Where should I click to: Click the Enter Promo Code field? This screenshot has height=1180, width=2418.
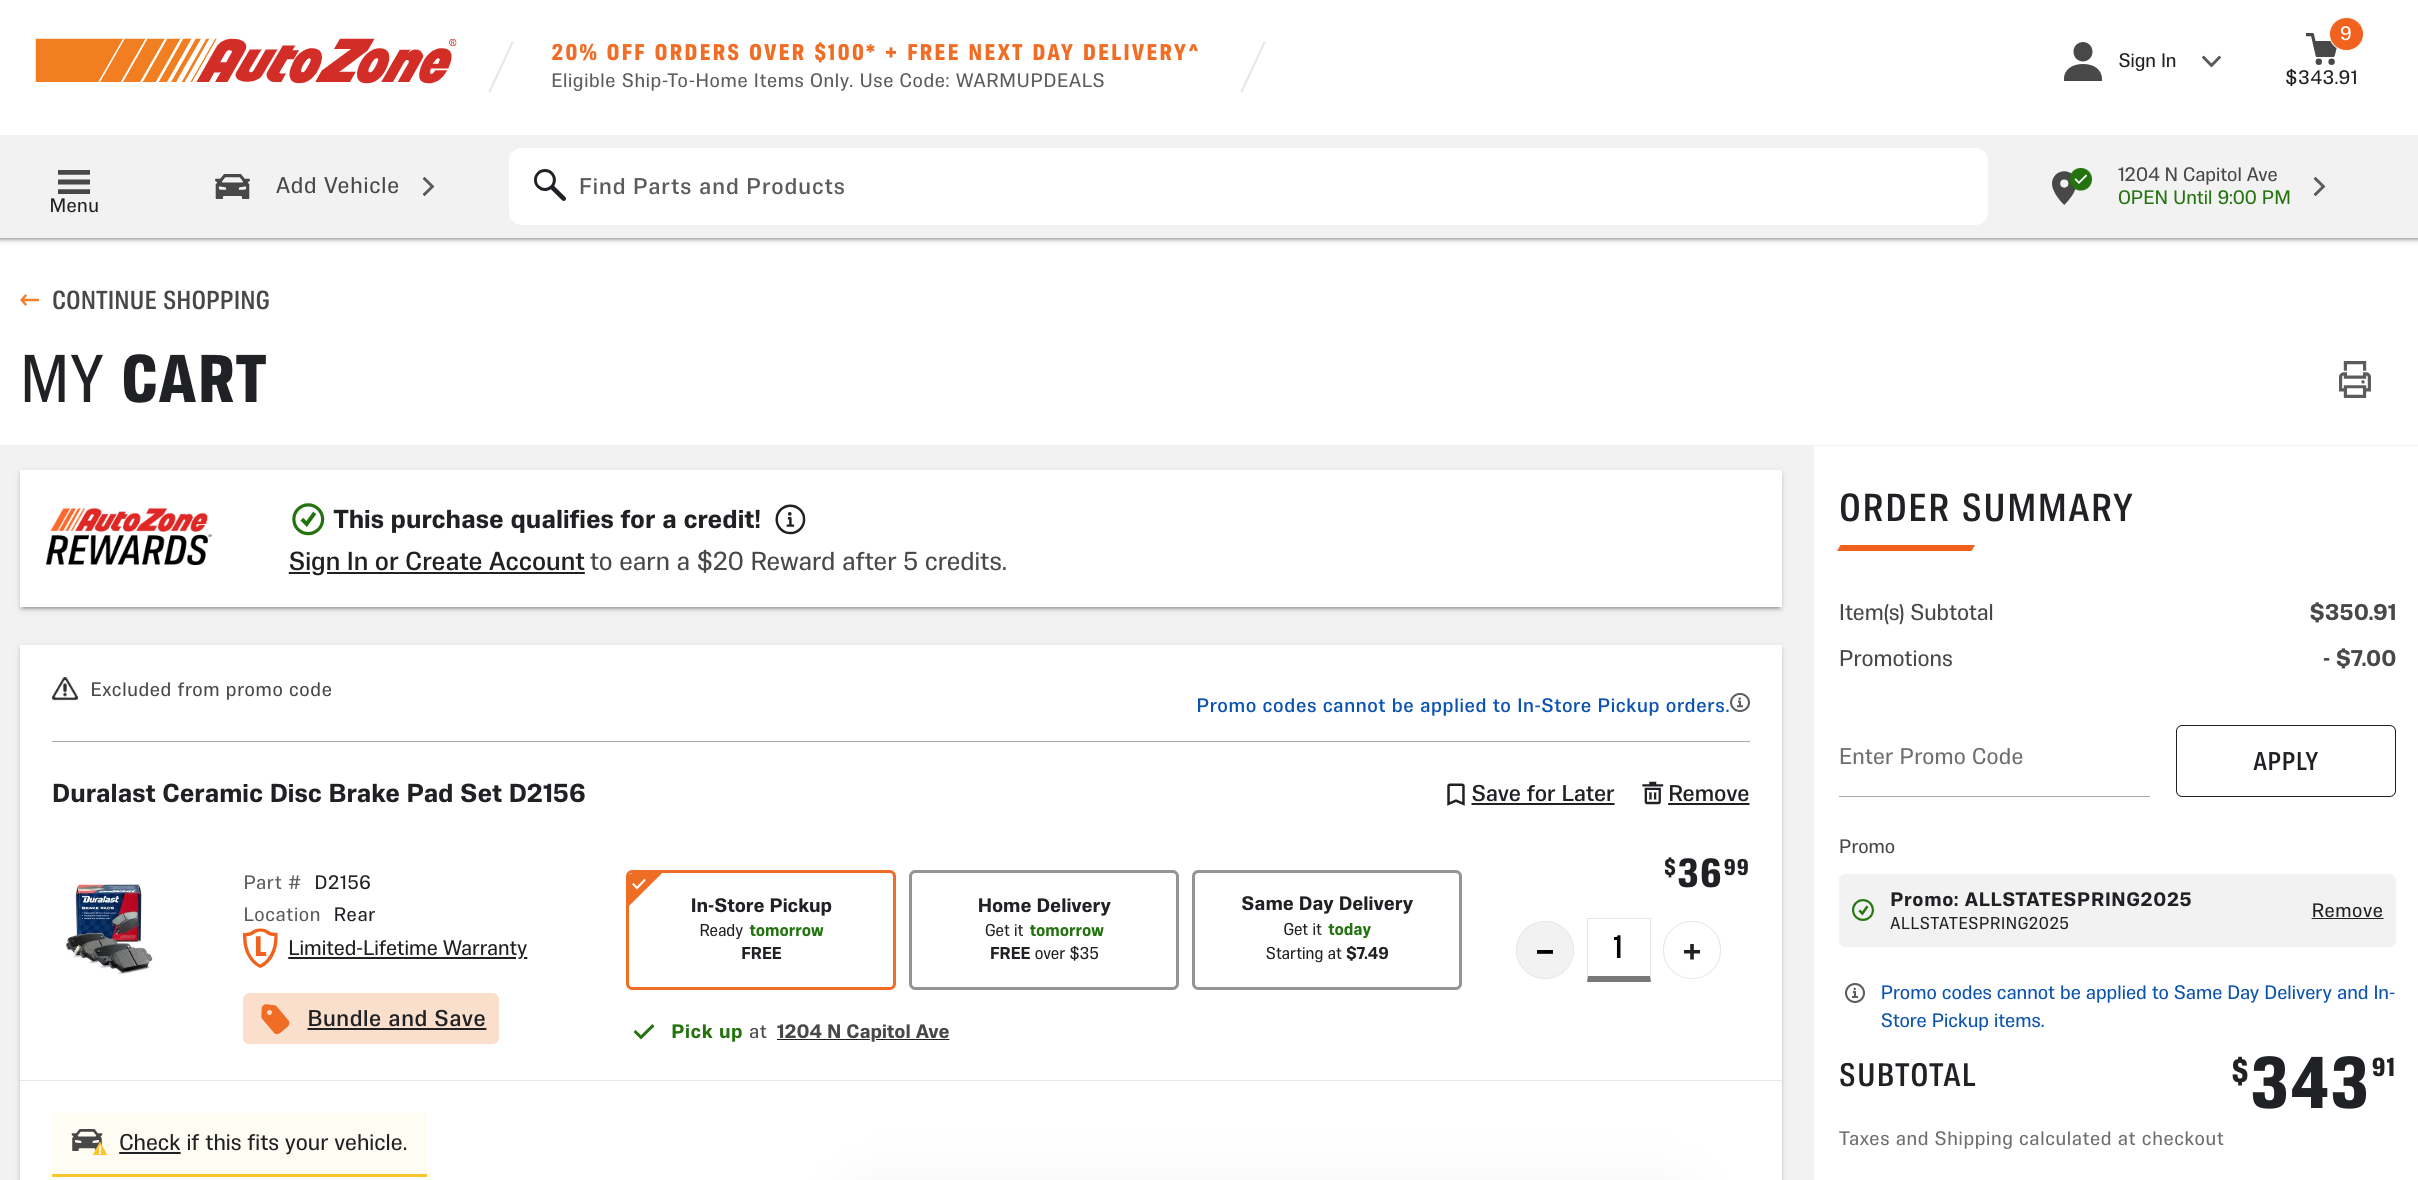[x=1993, y=757]
